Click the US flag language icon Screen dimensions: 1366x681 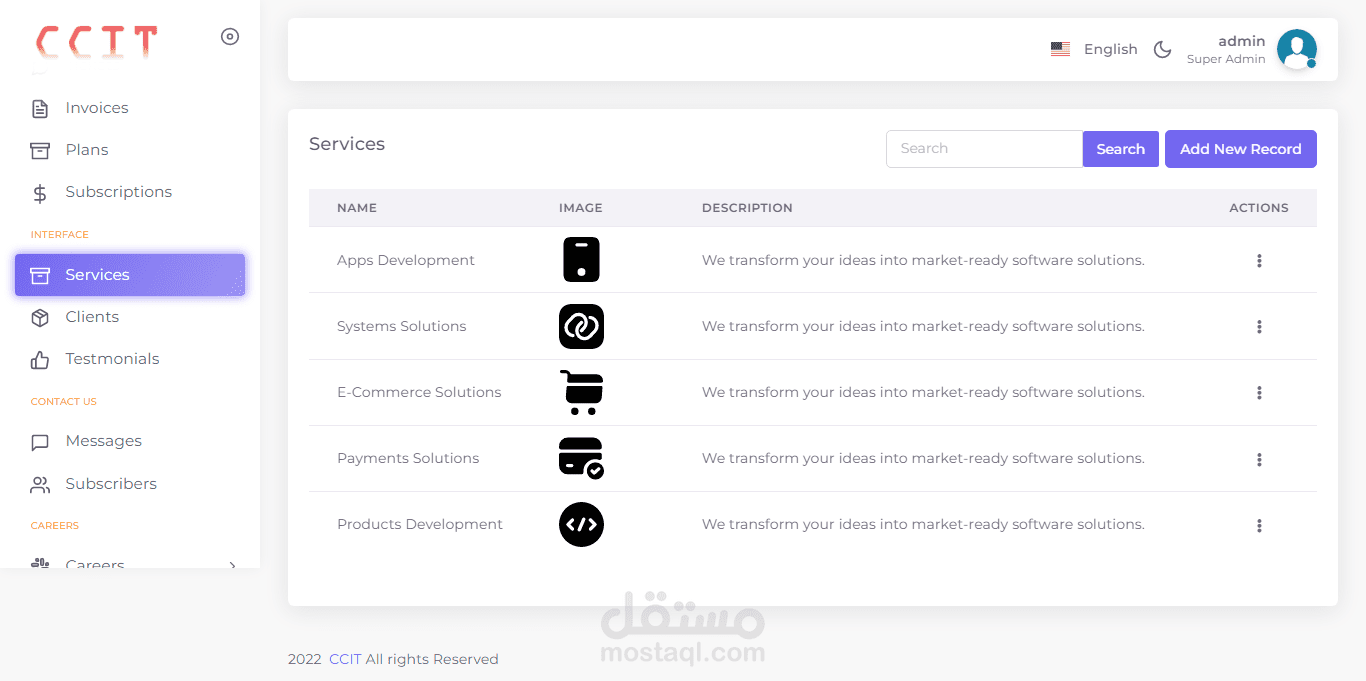point(1061,49)
